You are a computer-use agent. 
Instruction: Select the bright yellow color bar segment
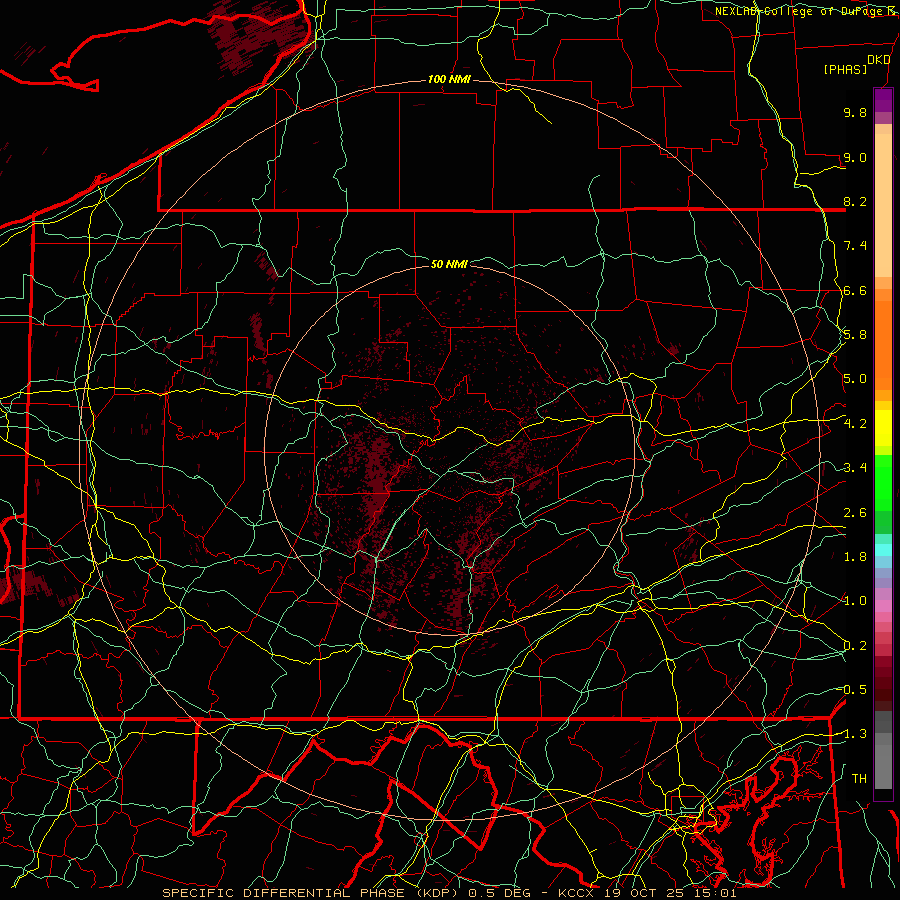(883, 428)
